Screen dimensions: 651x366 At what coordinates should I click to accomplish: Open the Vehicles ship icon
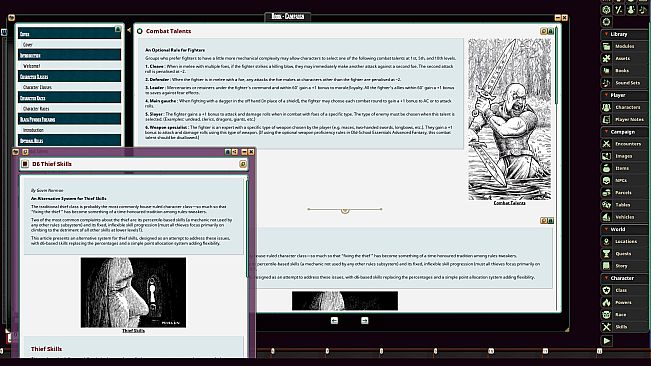606,217
